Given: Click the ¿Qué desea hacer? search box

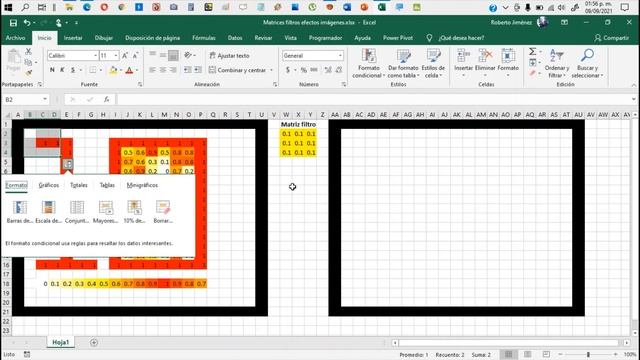Looking at the screenshot, I should [x=461, y=38].
